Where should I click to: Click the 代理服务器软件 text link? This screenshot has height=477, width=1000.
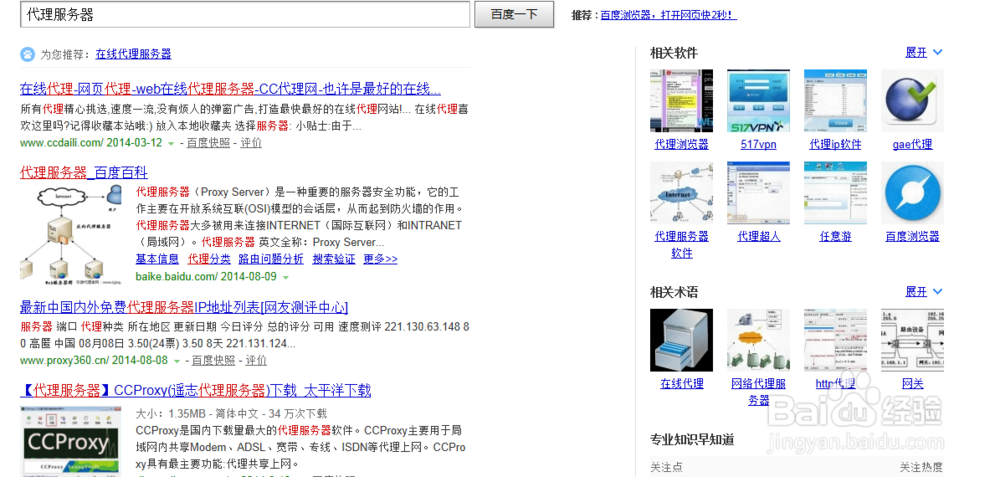(681, 245)
